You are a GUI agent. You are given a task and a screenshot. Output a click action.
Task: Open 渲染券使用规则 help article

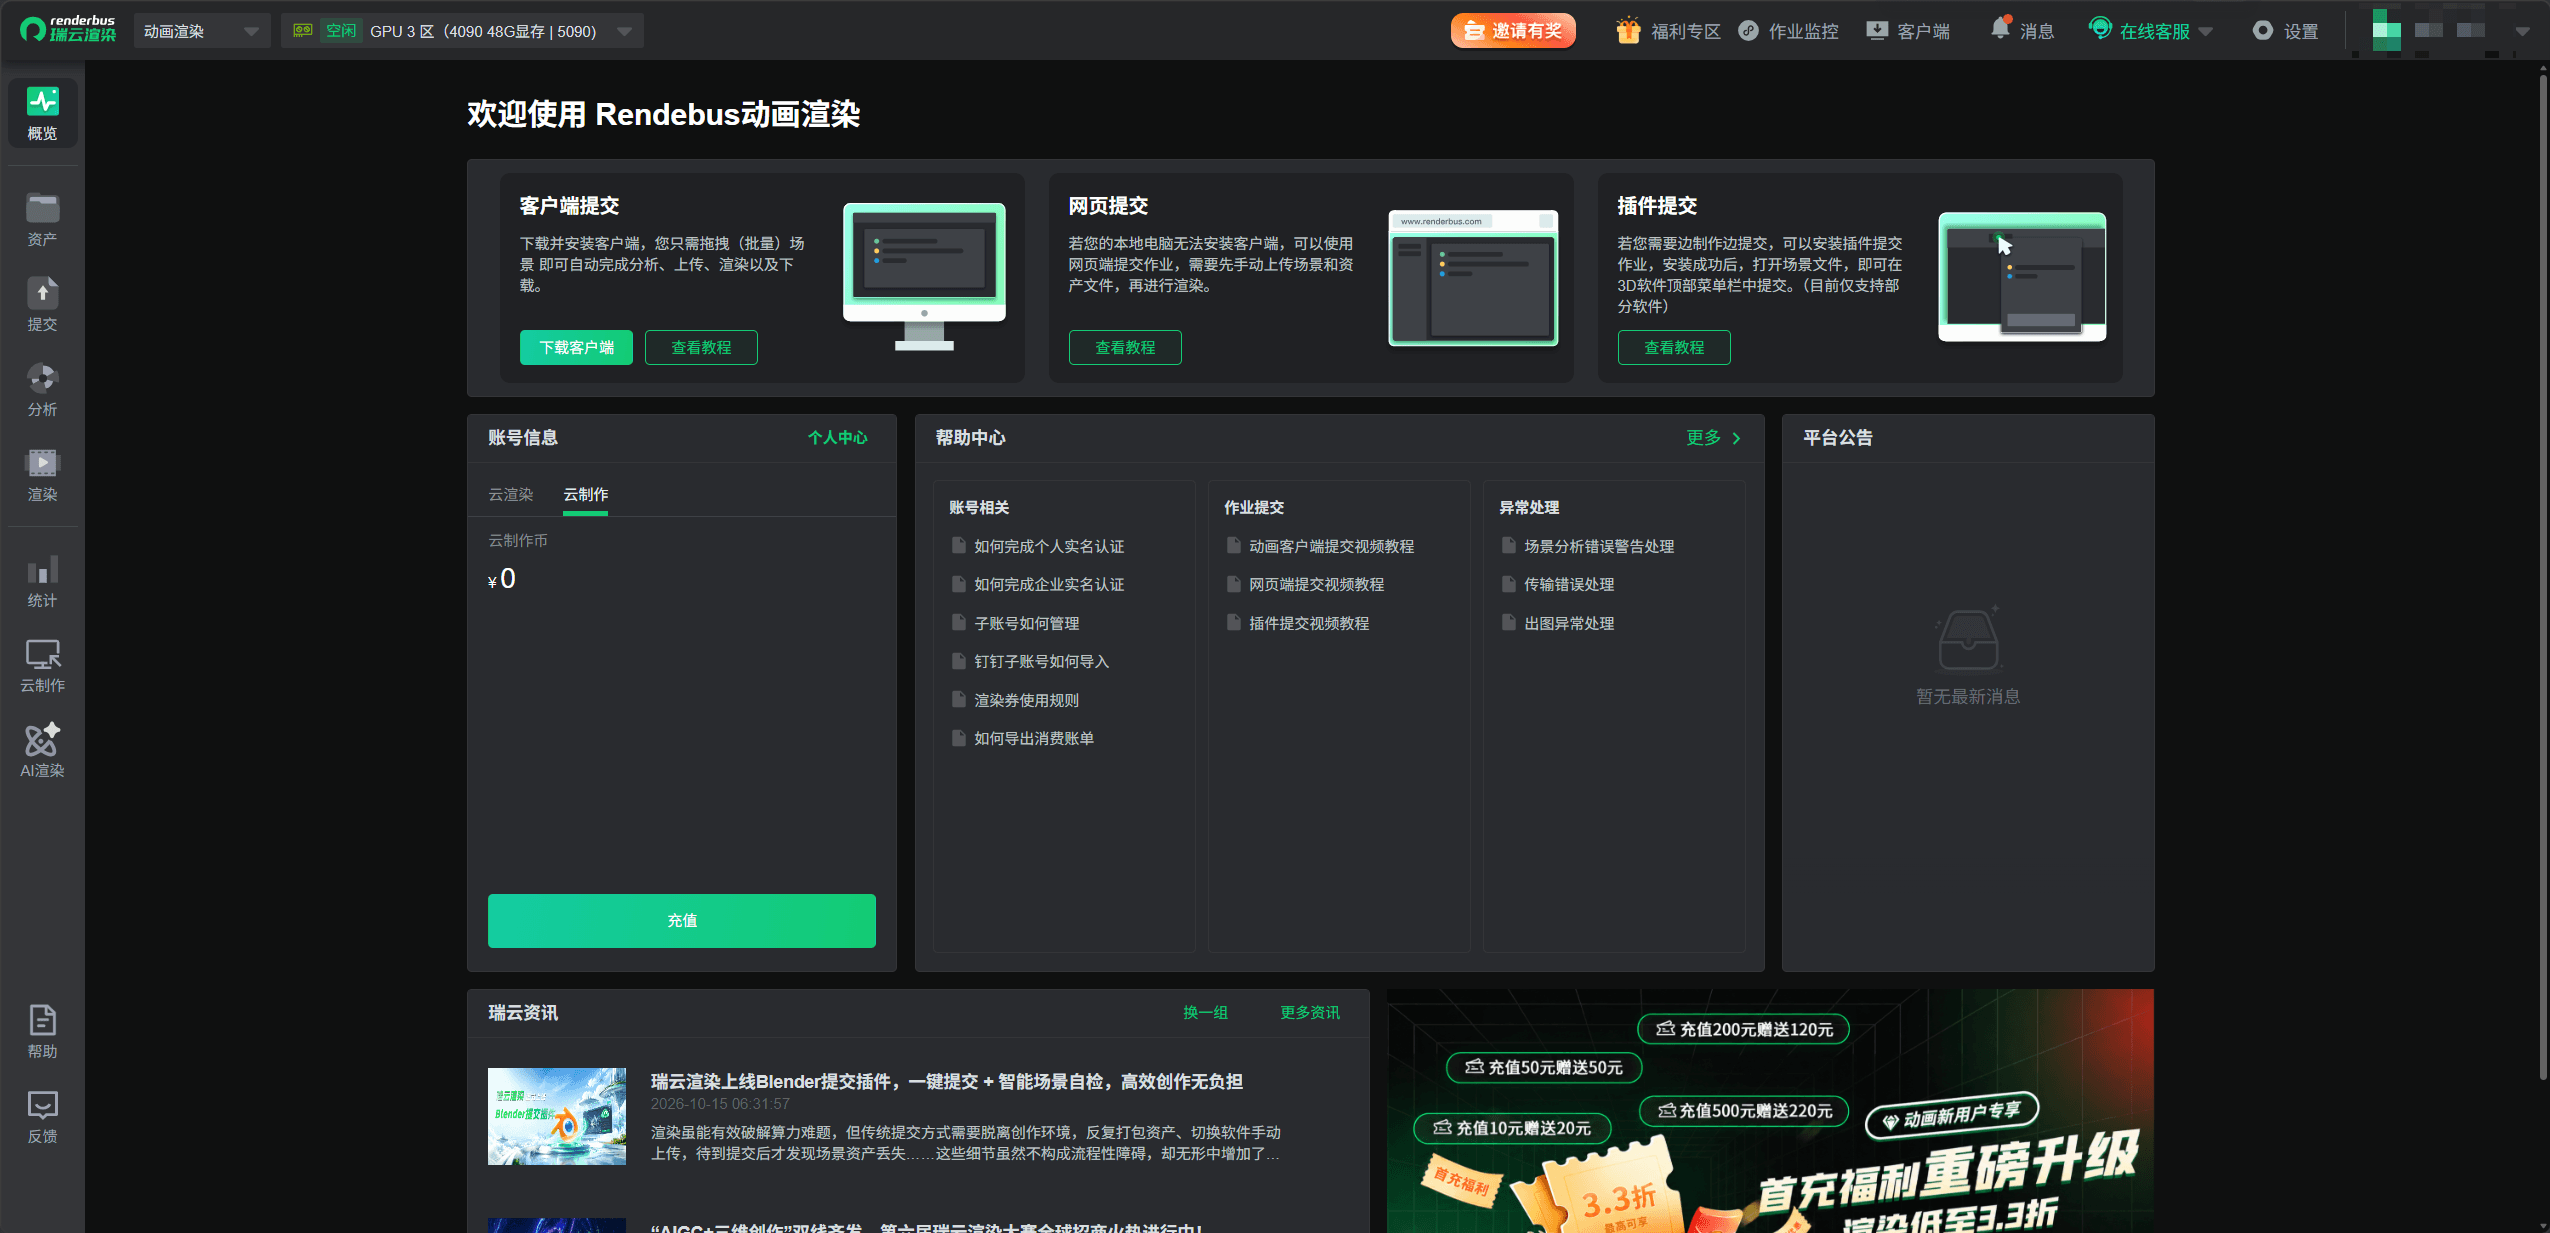point(1026,700)
